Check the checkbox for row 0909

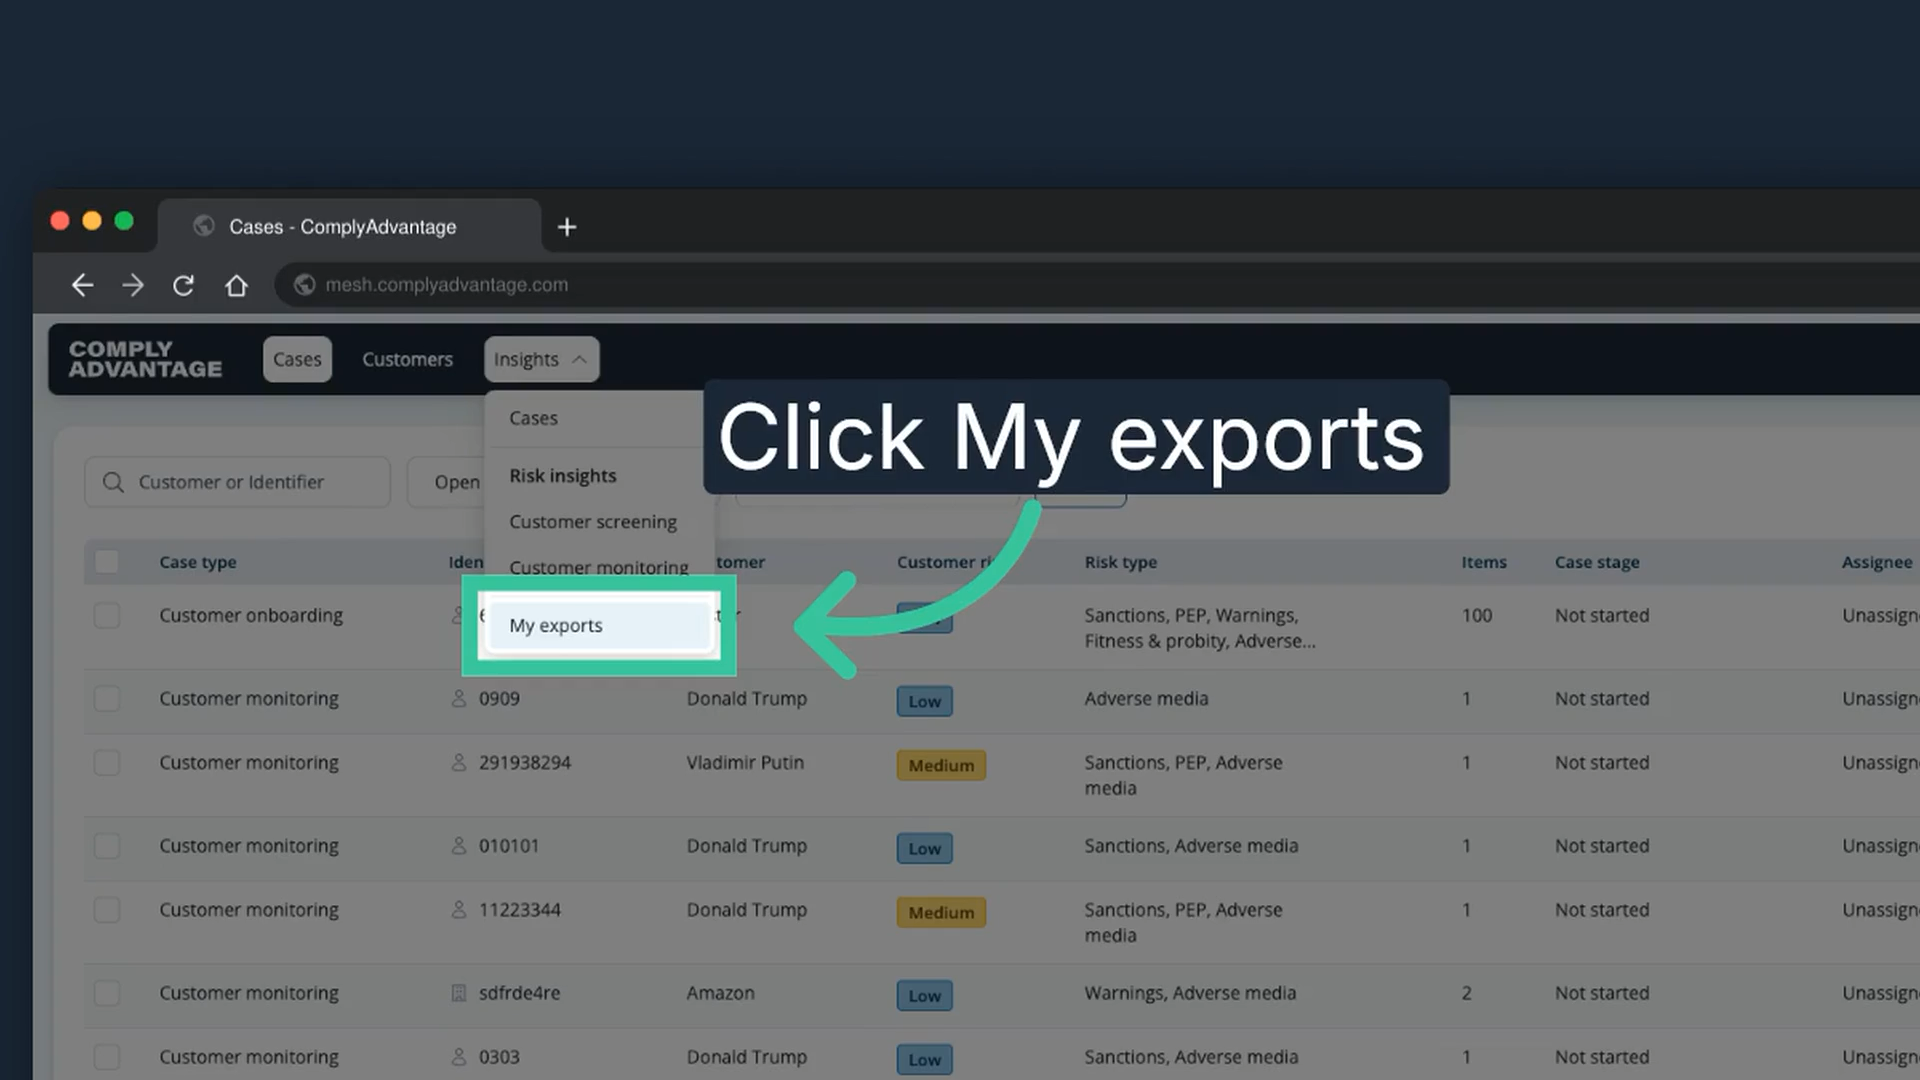[107, 698]
